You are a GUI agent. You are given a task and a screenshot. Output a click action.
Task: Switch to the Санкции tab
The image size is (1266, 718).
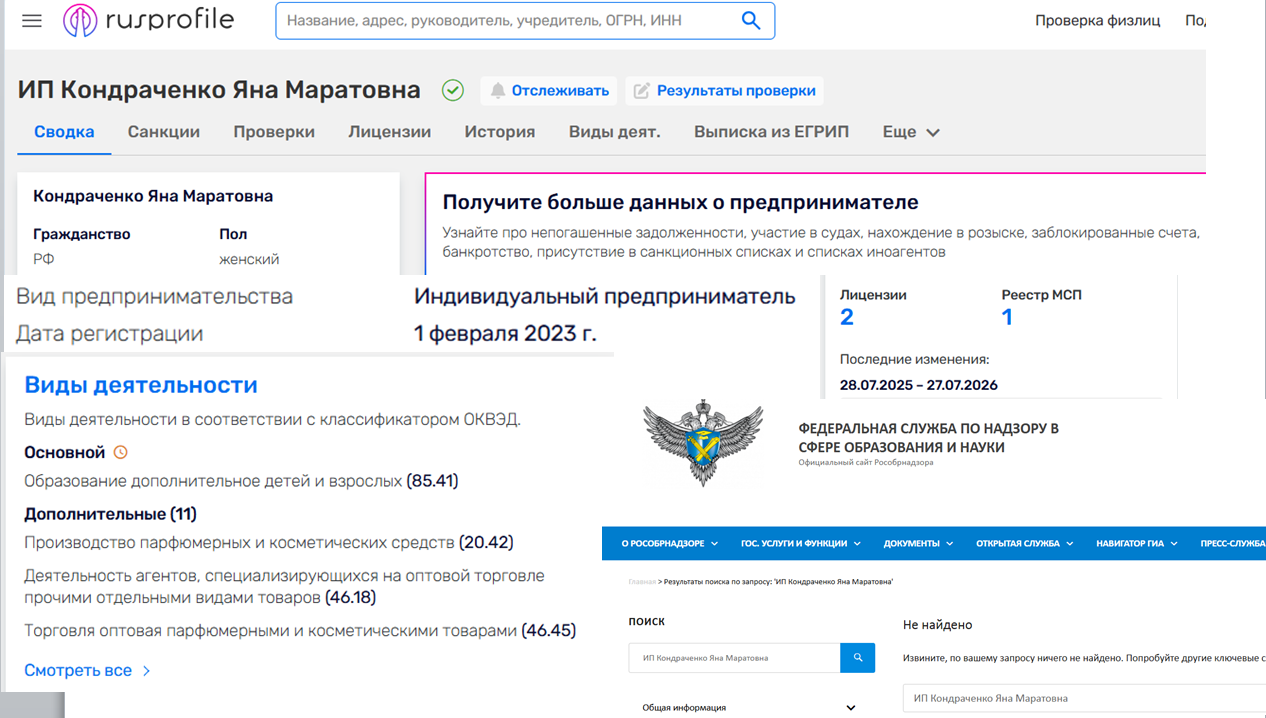click(x=164, y=132)
